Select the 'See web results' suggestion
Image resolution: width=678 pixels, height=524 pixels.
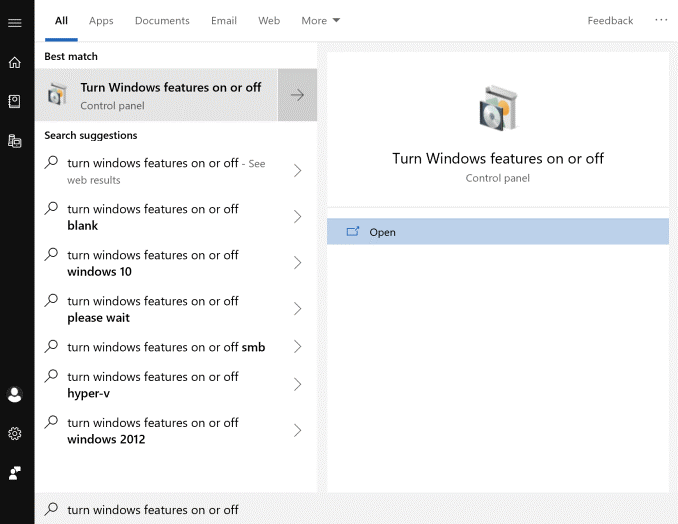(176, 171)
